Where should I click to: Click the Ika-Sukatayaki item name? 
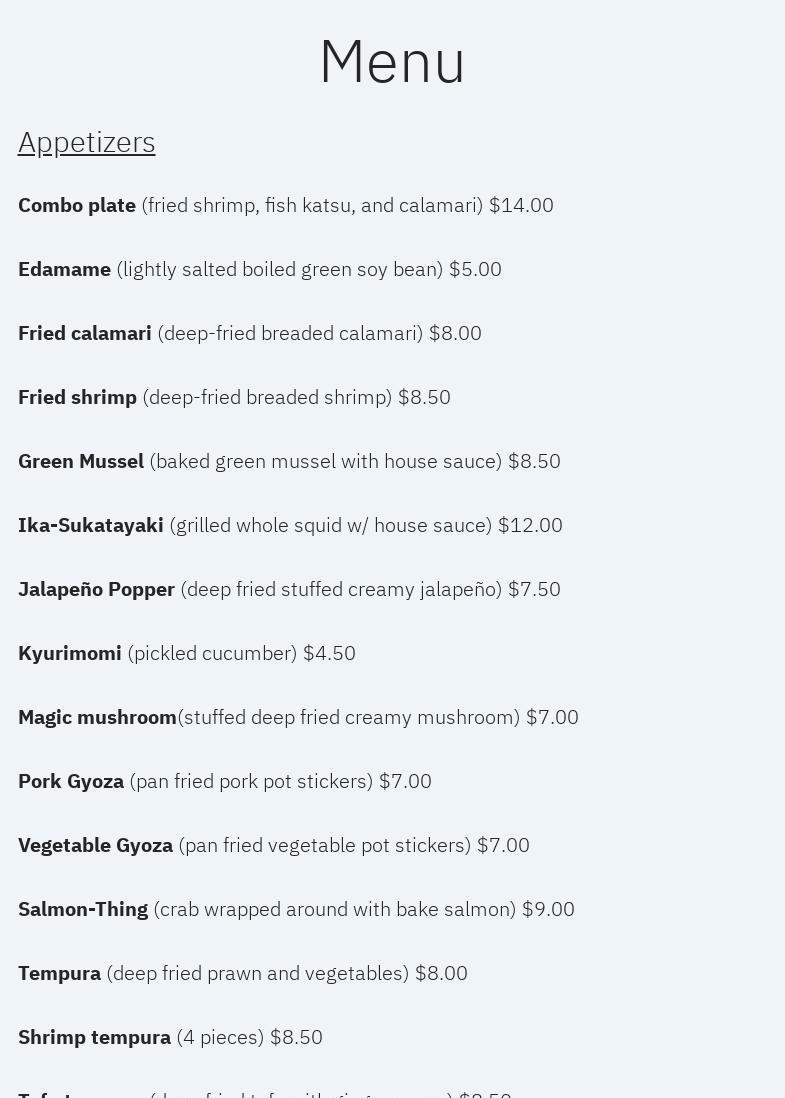[91, 526]
